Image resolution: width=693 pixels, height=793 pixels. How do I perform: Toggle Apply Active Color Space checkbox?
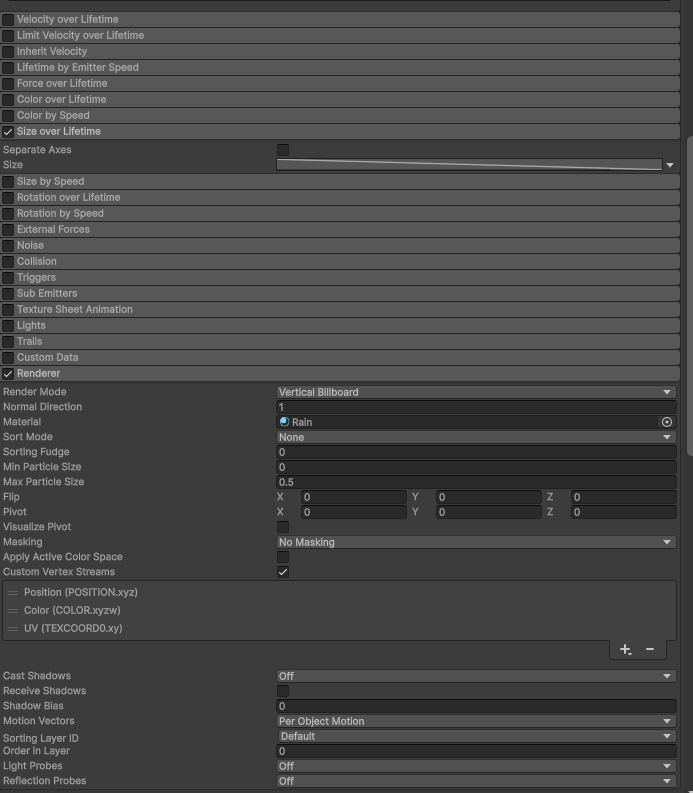[283, 557]
